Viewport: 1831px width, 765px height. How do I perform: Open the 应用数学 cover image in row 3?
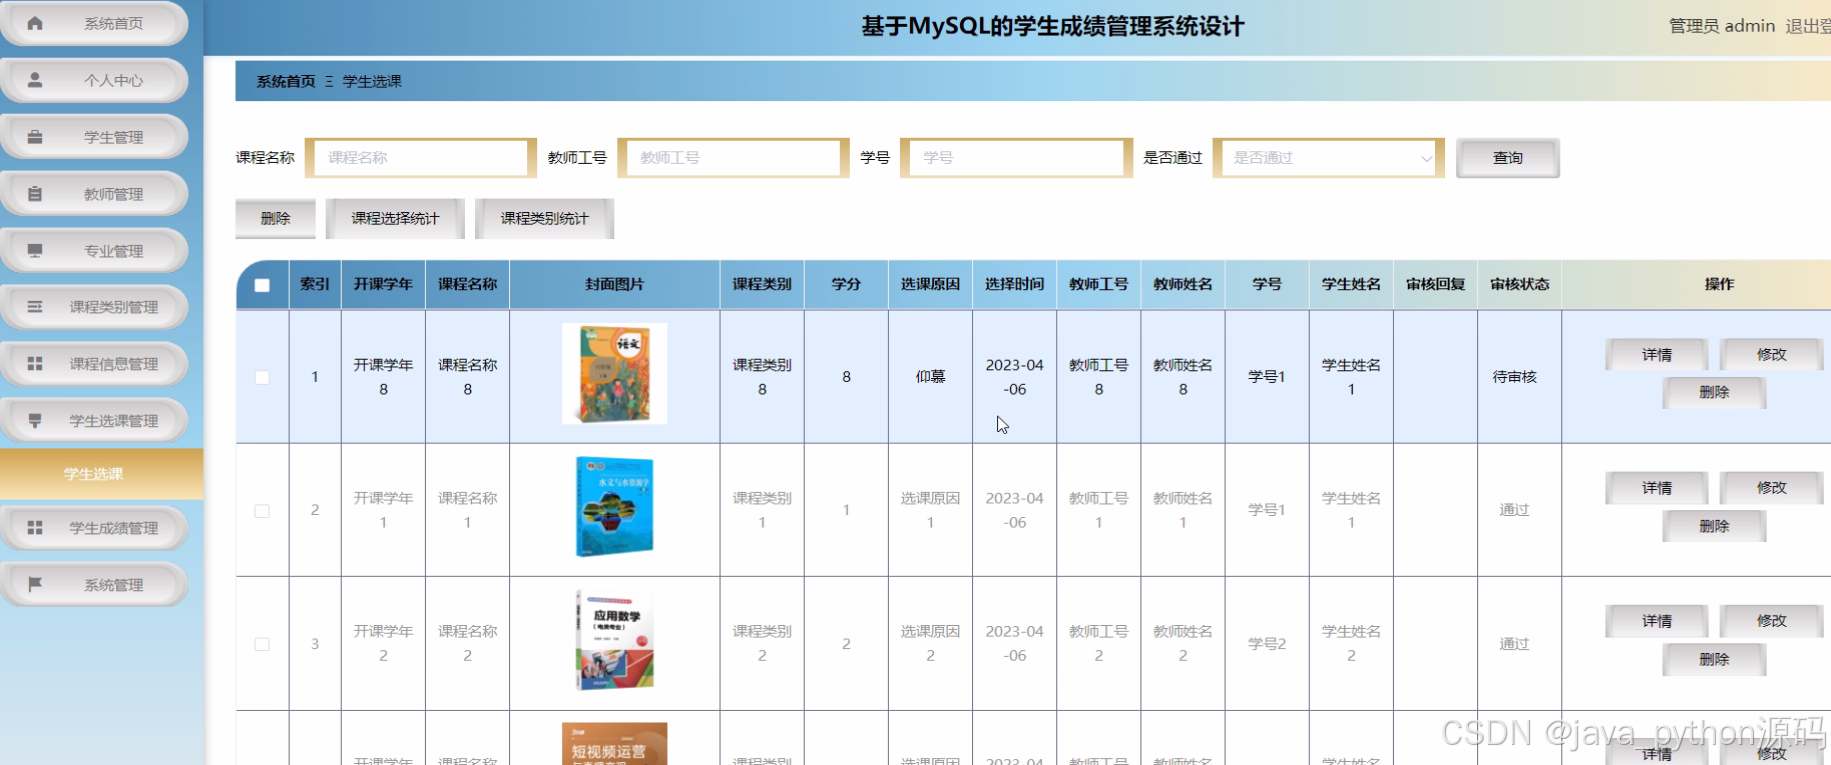point(614,640)
